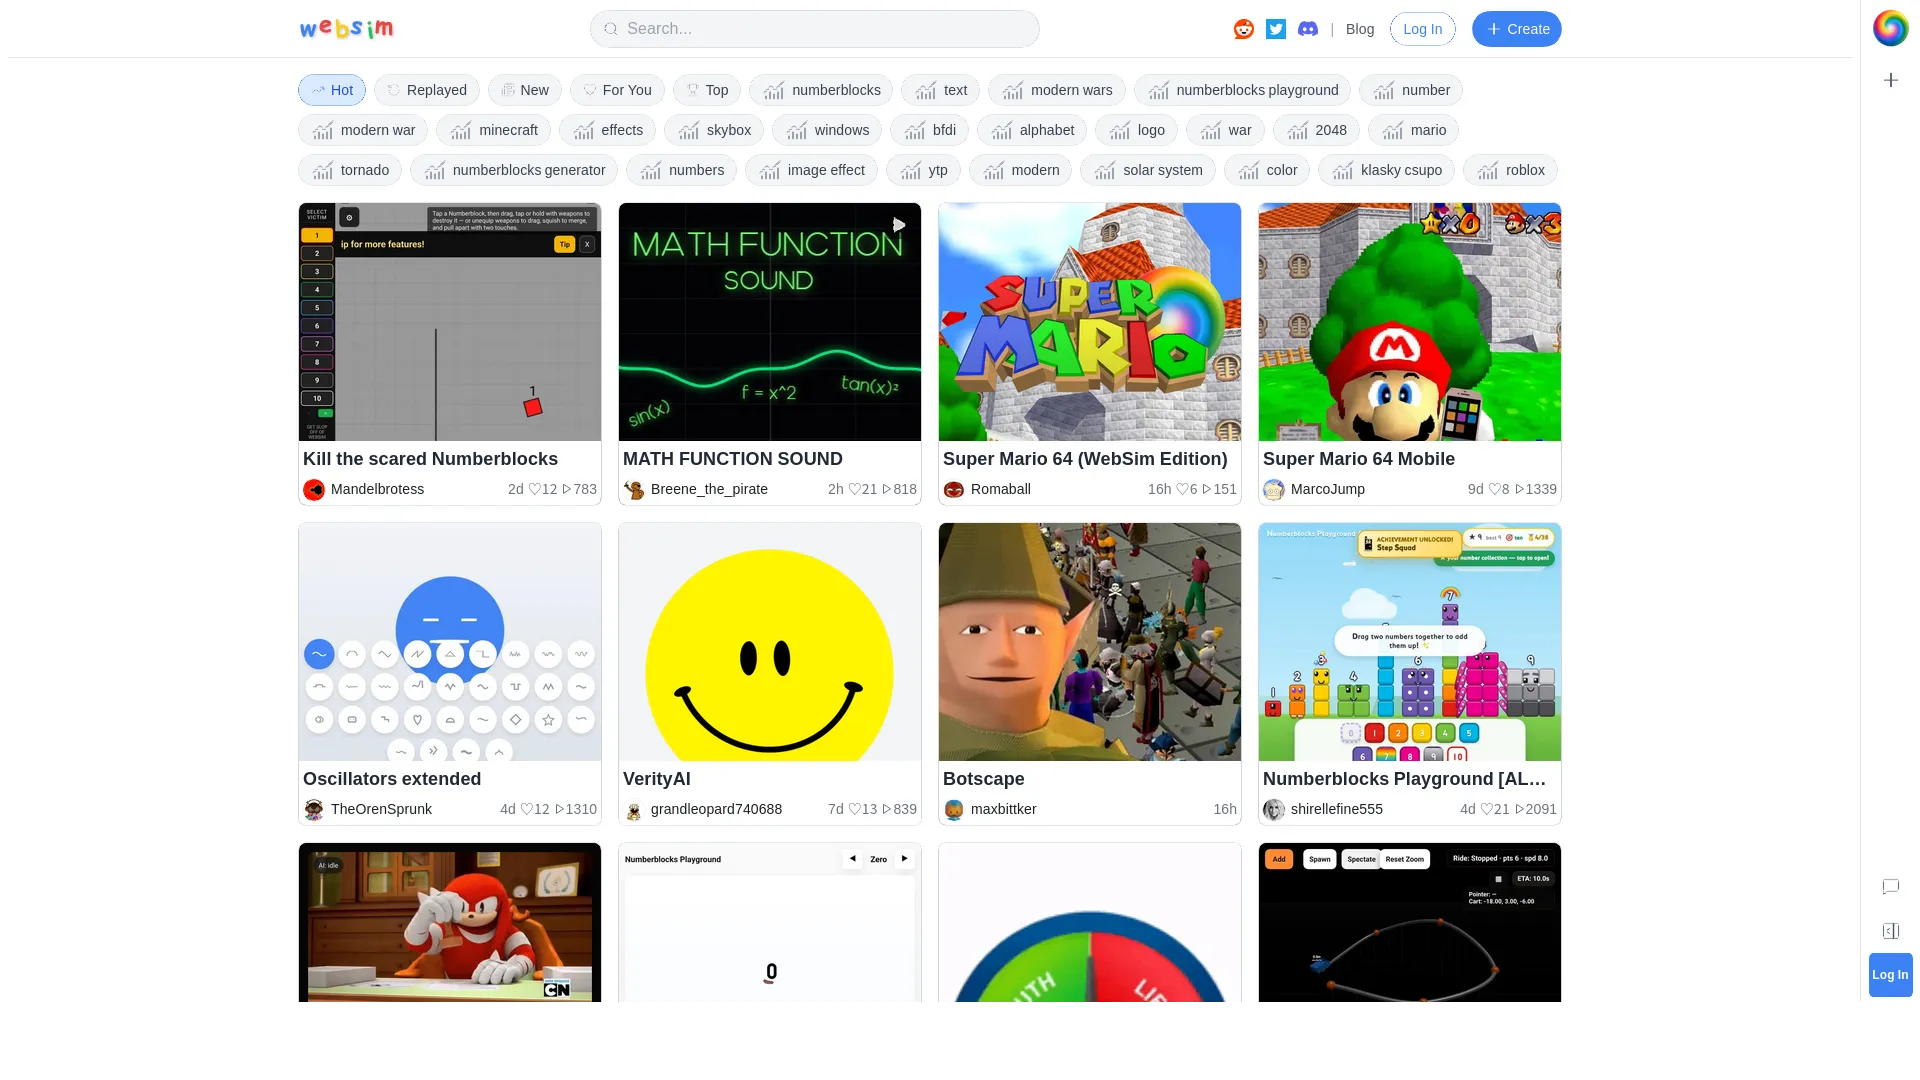
Task: Click Mandelbrotess author avatar
Action: [314, 490]
